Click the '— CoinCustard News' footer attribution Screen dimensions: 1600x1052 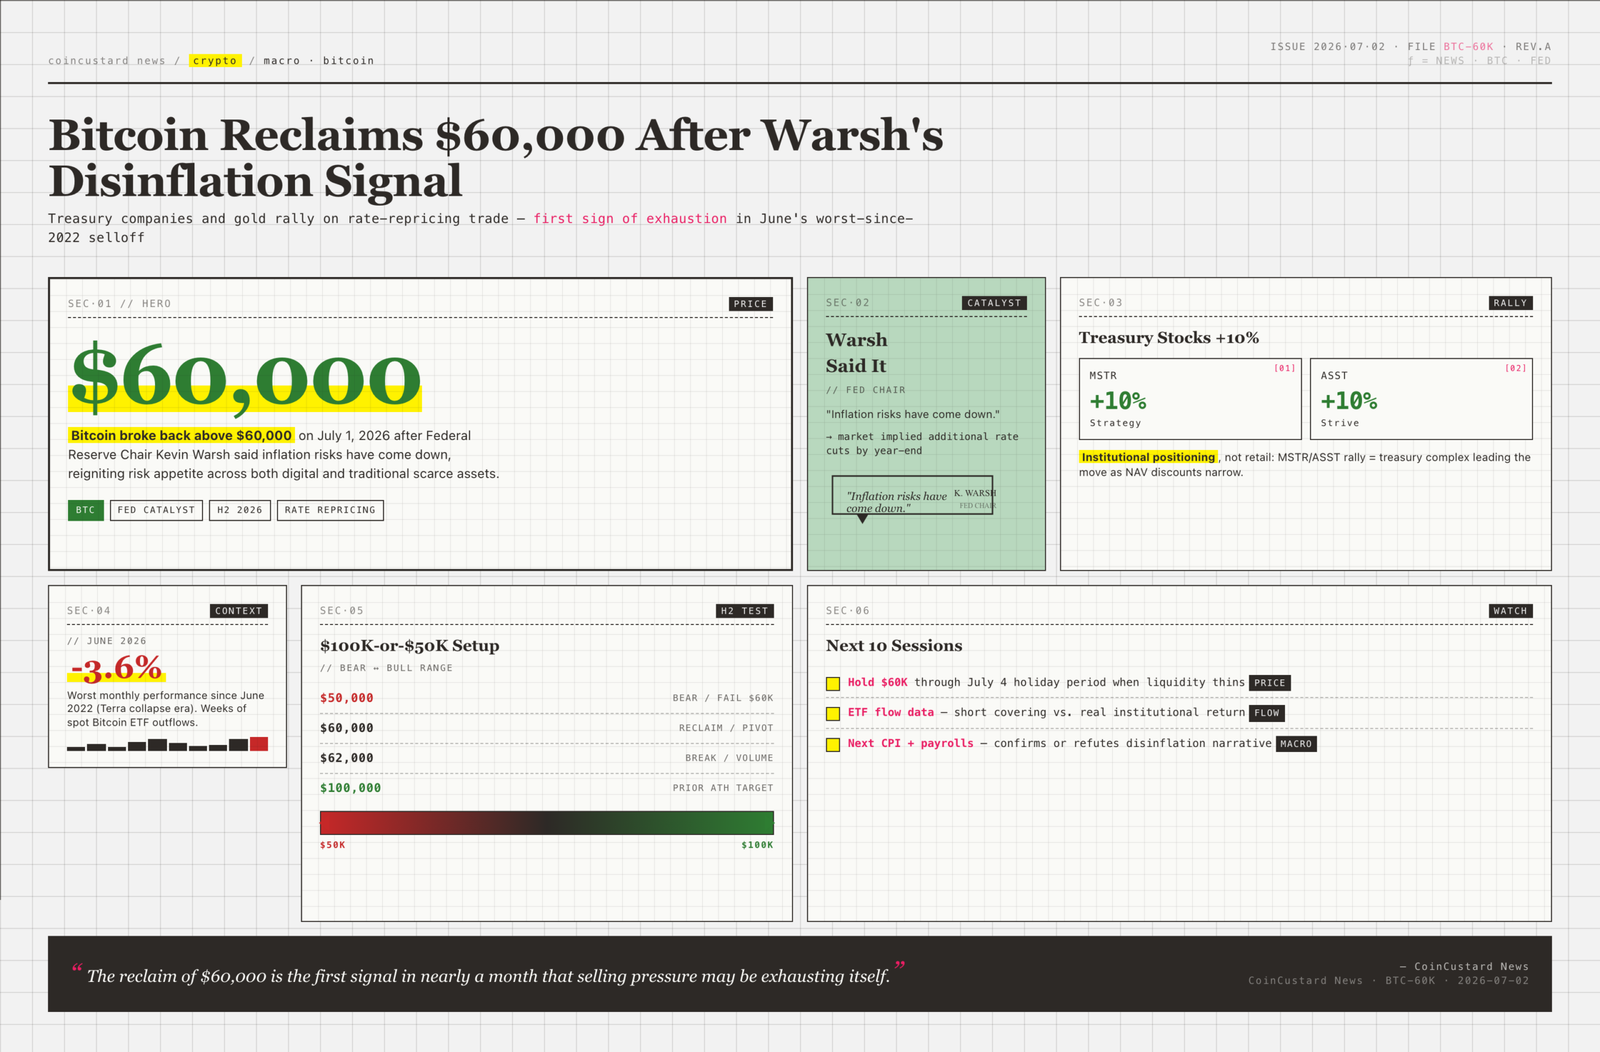click(1464, 967)
